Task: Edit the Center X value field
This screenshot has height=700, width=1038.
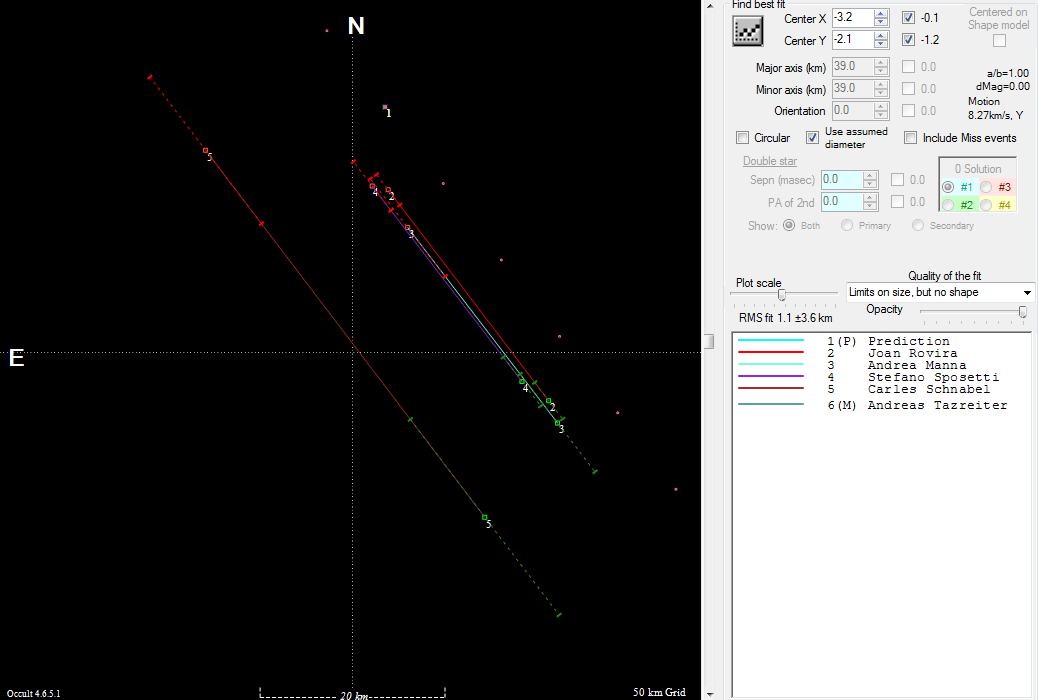Action: click(x=853, y=18)
